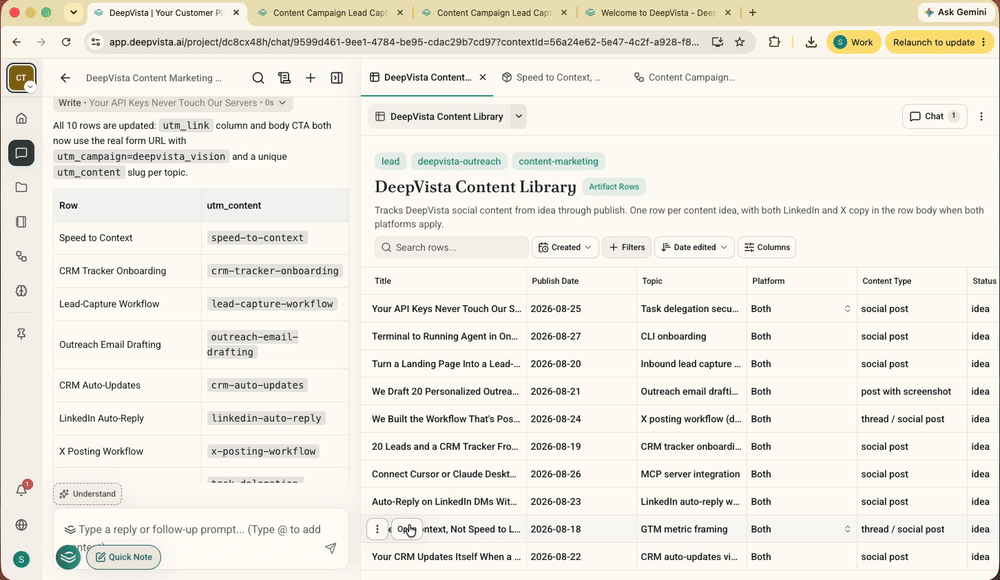This screenshot has width=1000, height=580.
Task: Open a new browser tab
Action: [x=753, y=13]
